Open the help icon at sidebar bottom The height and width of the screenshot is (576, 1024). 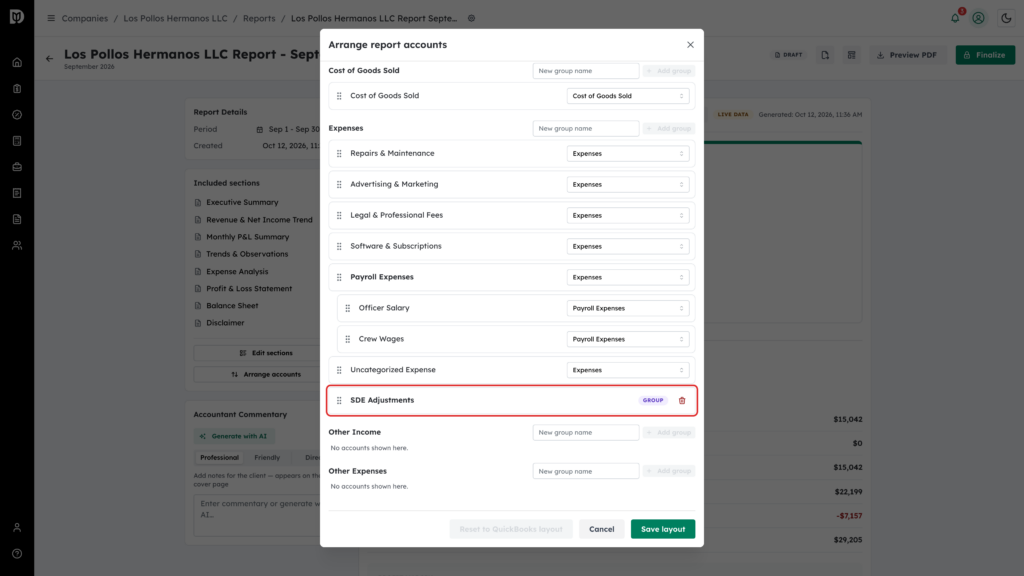point(17,554)
